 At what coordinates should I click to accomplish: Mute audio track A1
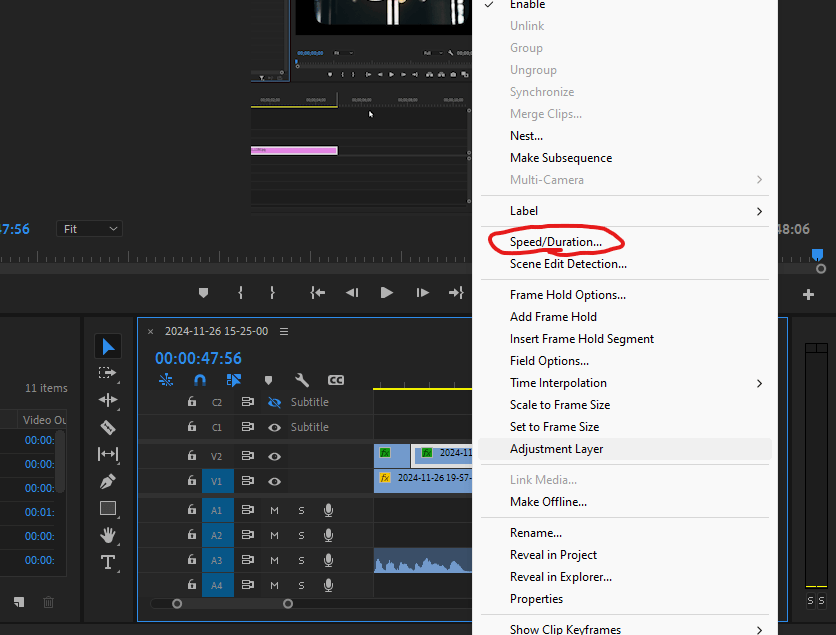coord(274,510)
